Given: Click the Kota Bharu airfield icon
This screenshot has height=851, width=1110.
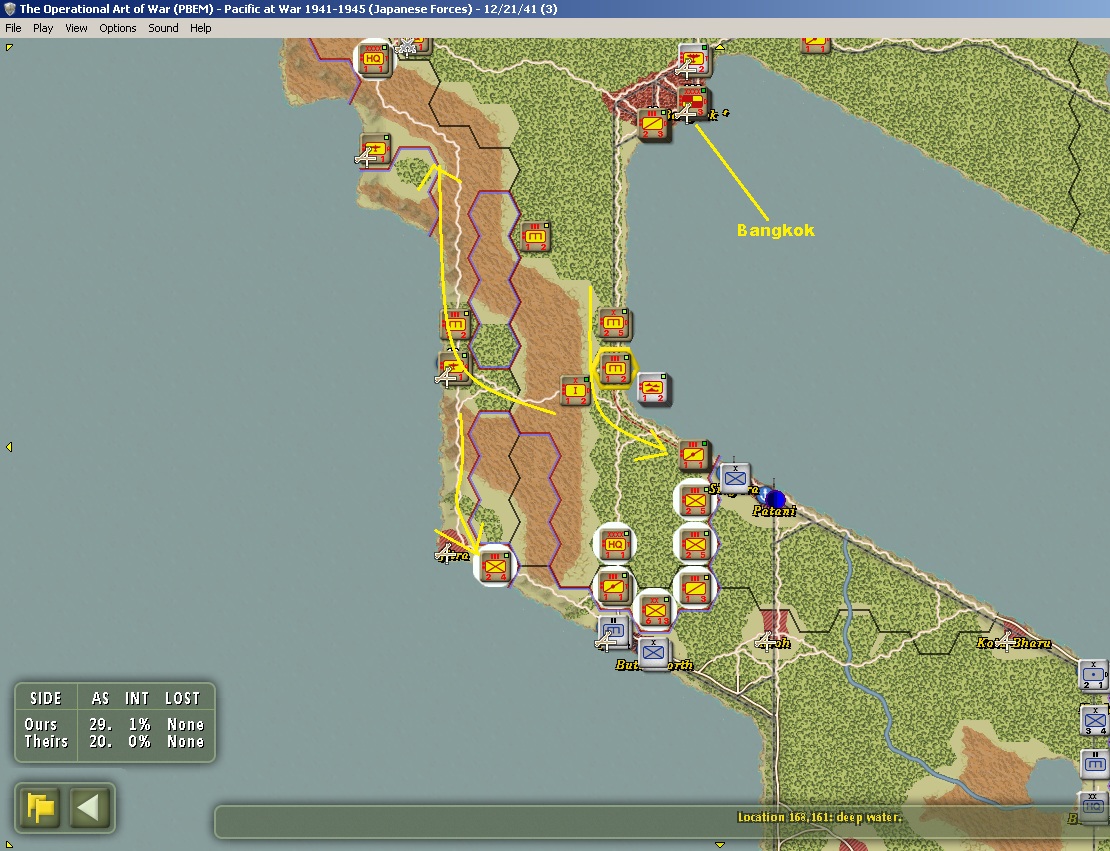Looking at the screenshot, I should click(x=1005, y=641).
